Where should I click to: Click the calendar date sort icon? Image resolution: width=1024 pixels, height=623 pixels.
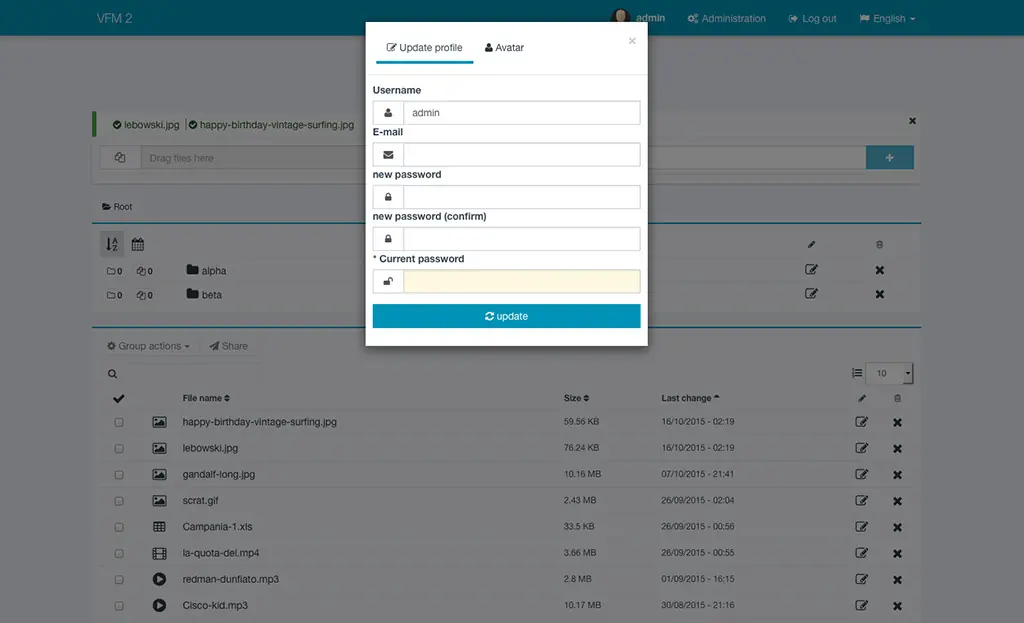click(x=138, y=244)
